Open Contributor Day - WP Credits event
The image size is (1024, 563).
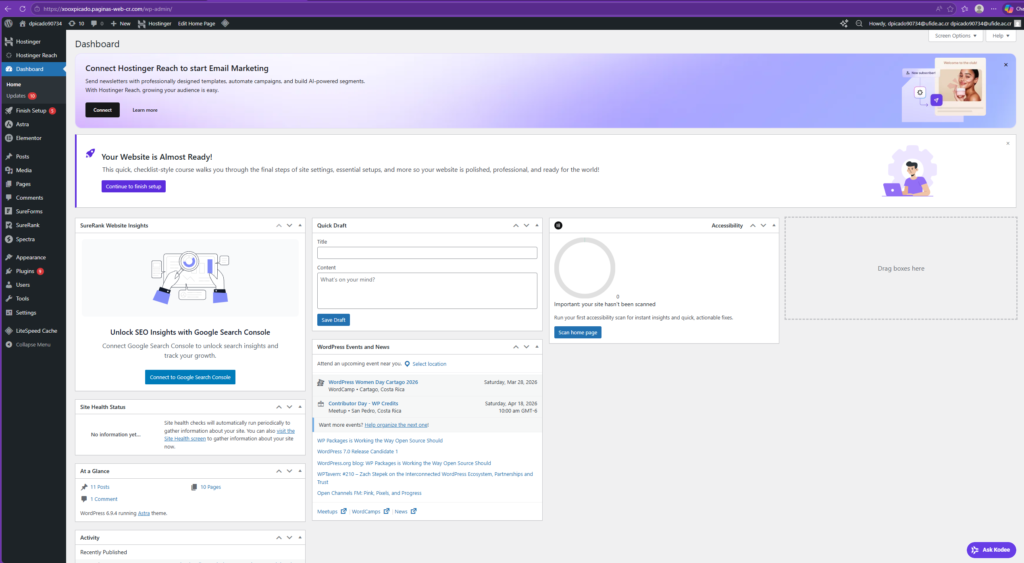click(363, 404)
